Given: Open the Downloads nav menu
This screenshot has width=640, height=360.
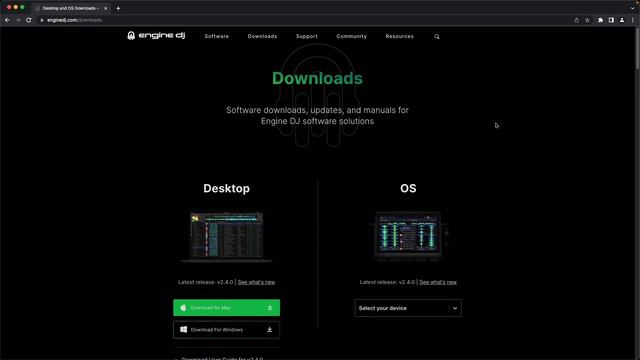Looking at the screenshot, I should tap(262, 36).
